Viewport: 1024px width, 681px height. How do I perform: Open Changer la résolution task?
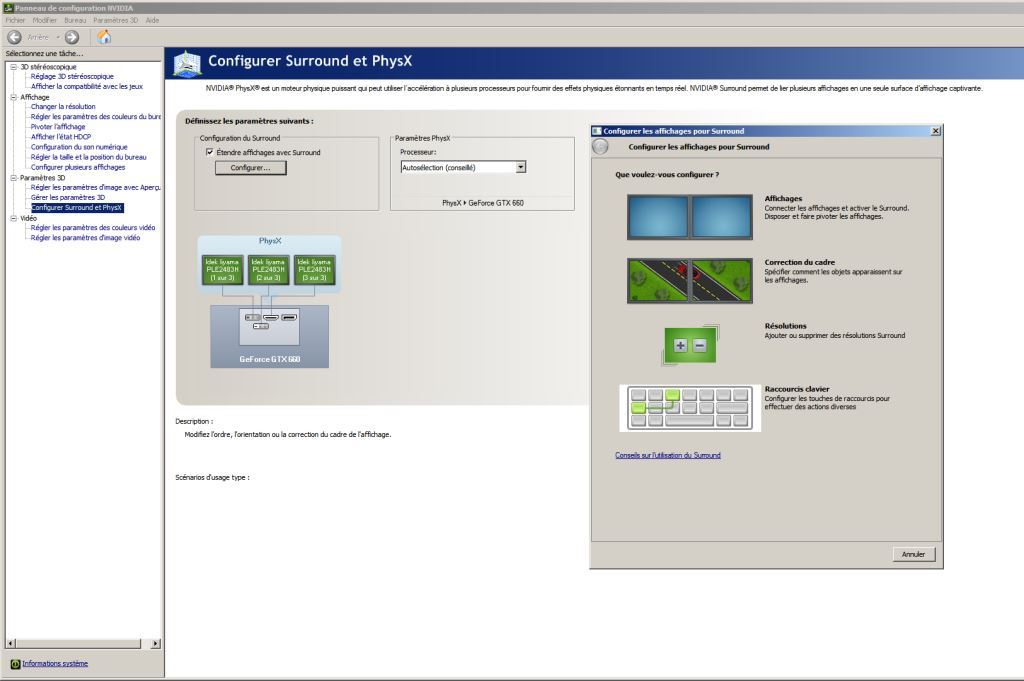(x=63, y=106)
